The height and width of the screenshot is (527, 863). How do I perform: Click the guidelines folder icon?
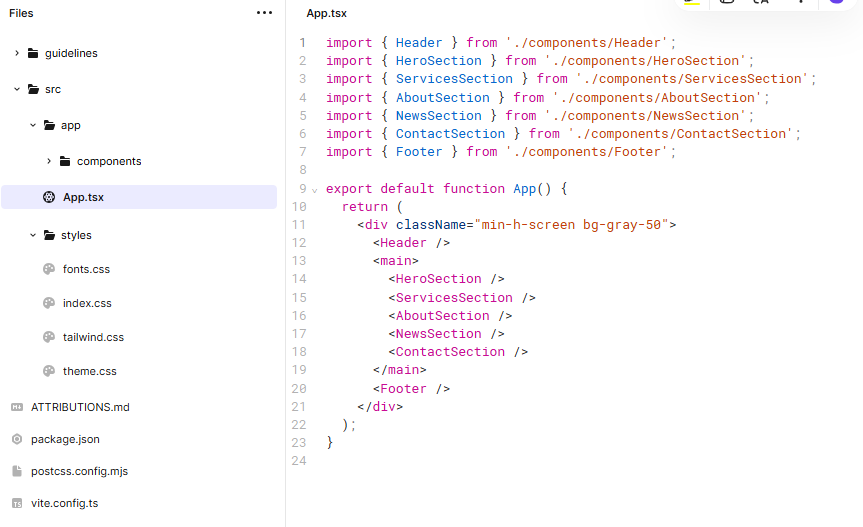point(33,53)
